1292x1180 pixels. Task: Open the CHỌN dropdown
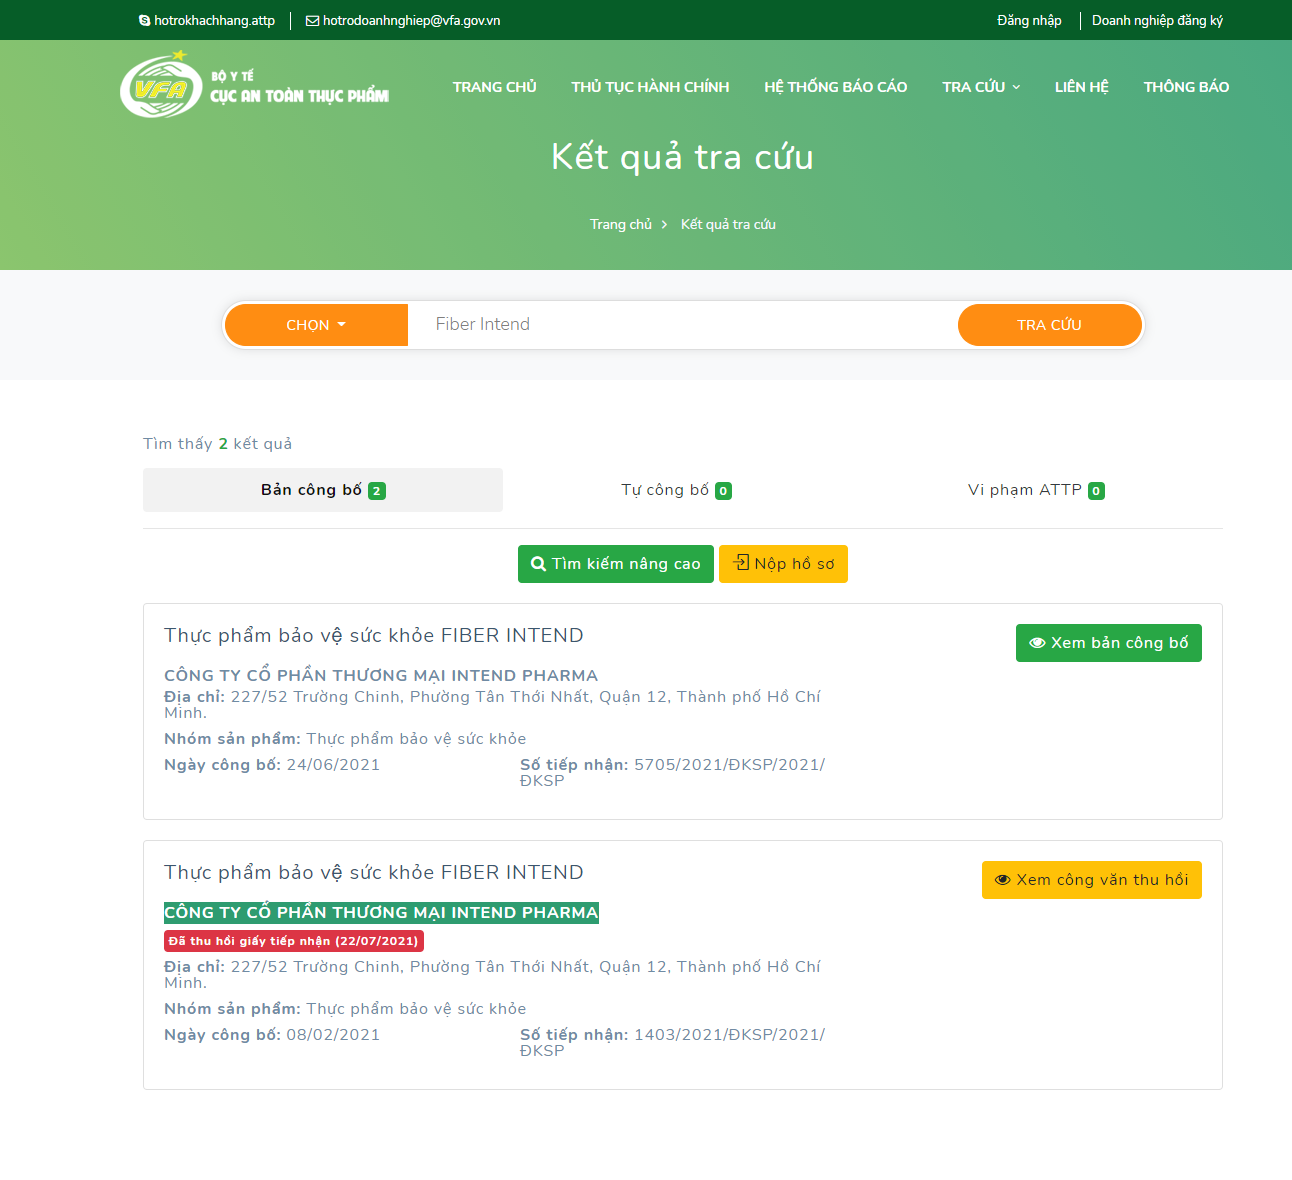[x=316, y=325]
